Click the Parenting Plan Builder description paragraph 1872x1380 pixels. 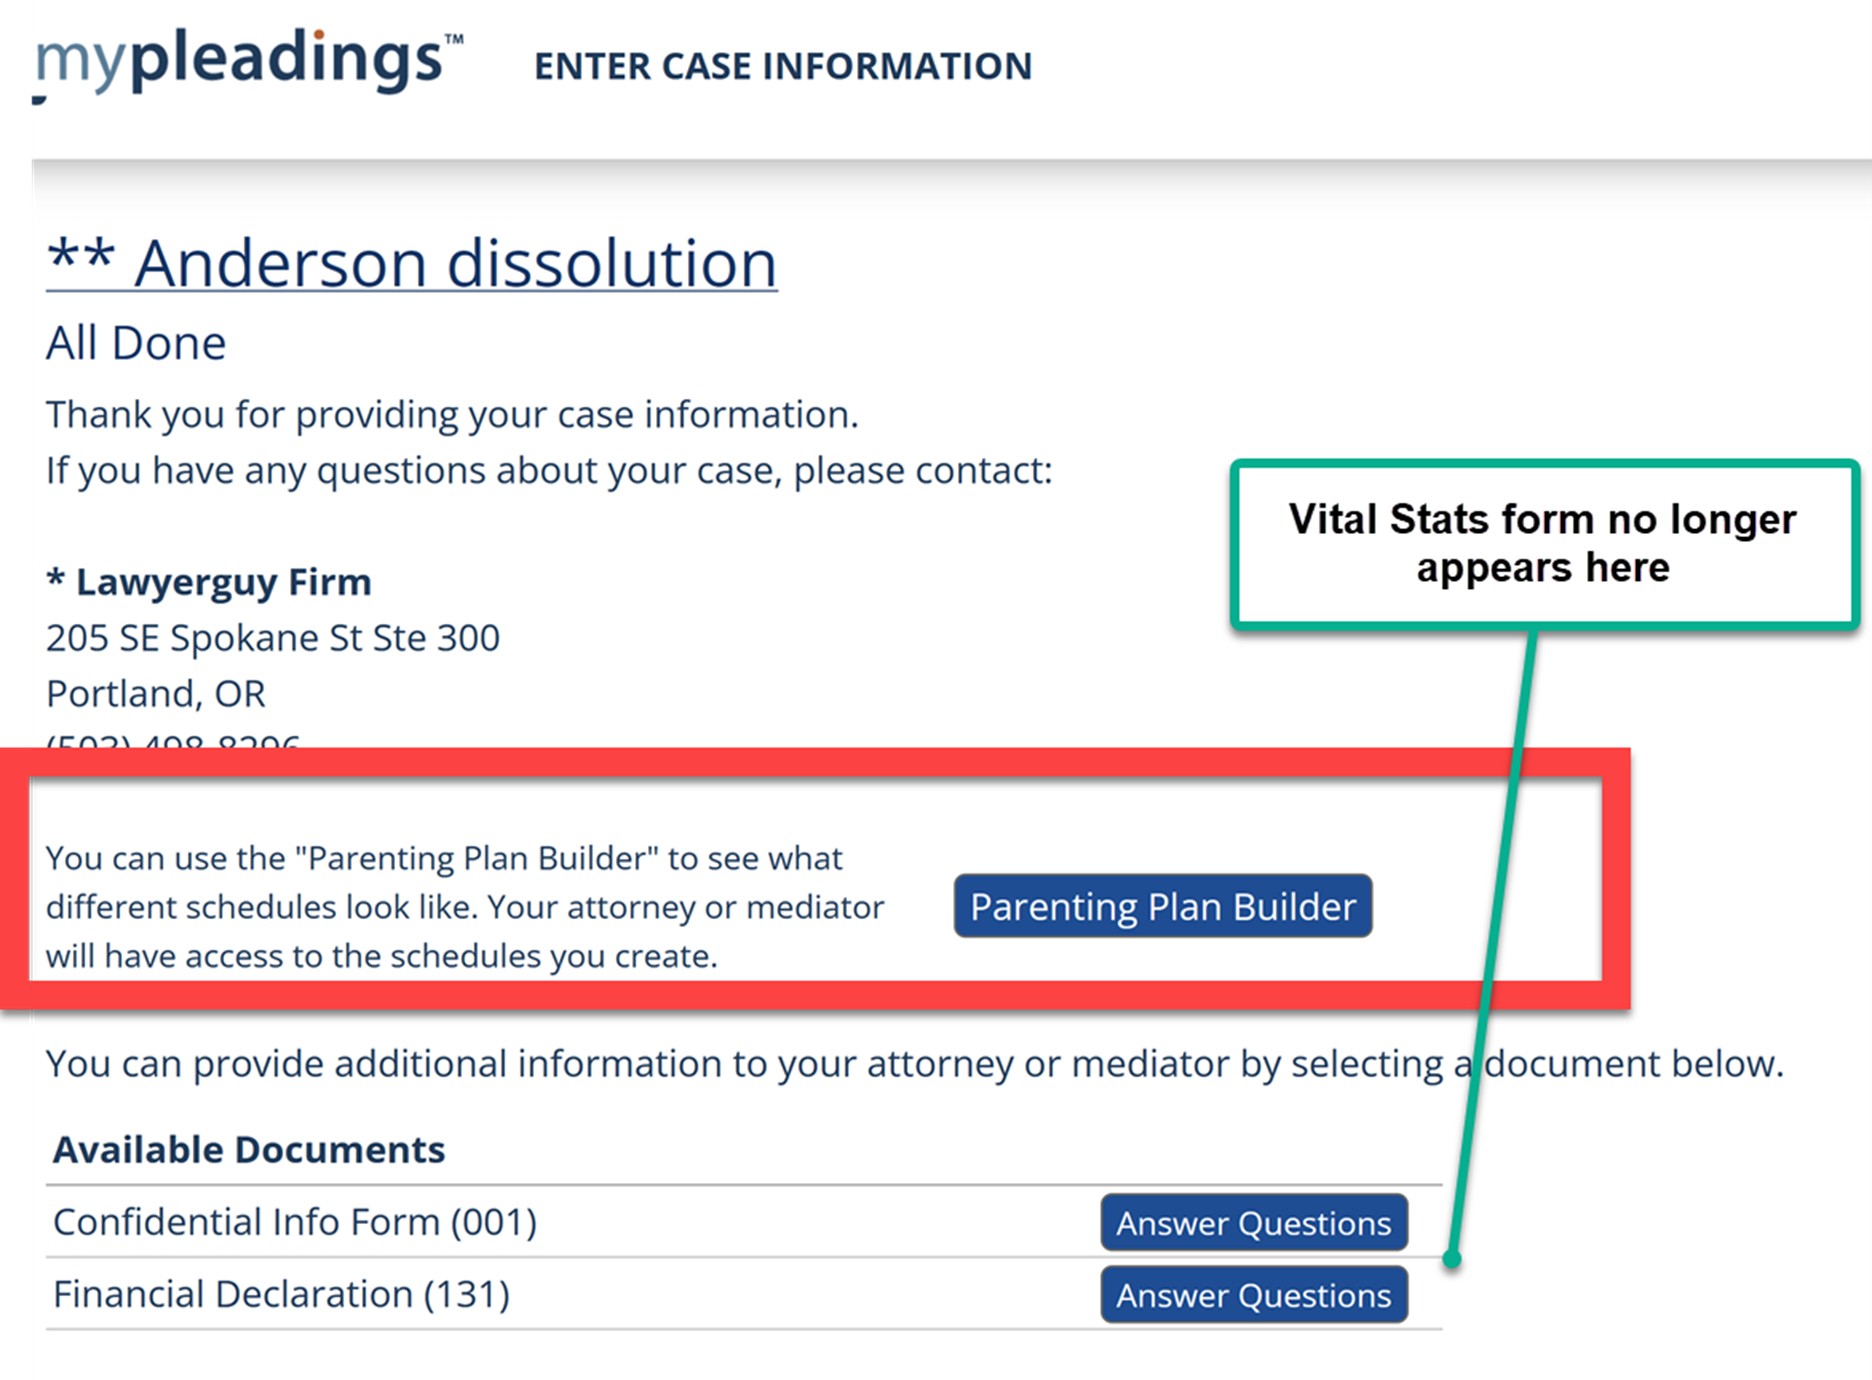[x=465, y=907]
